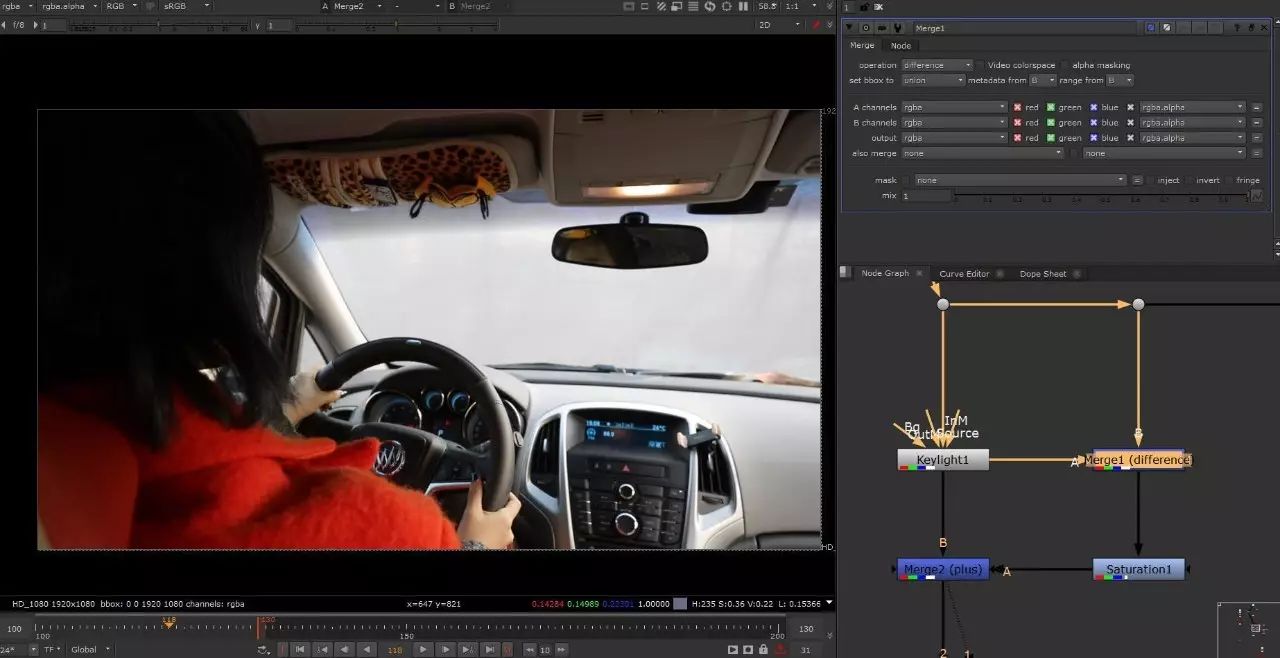Screen dimensions: 1280x658
Task: Click the mix slider track
Action: (1100, 196)
